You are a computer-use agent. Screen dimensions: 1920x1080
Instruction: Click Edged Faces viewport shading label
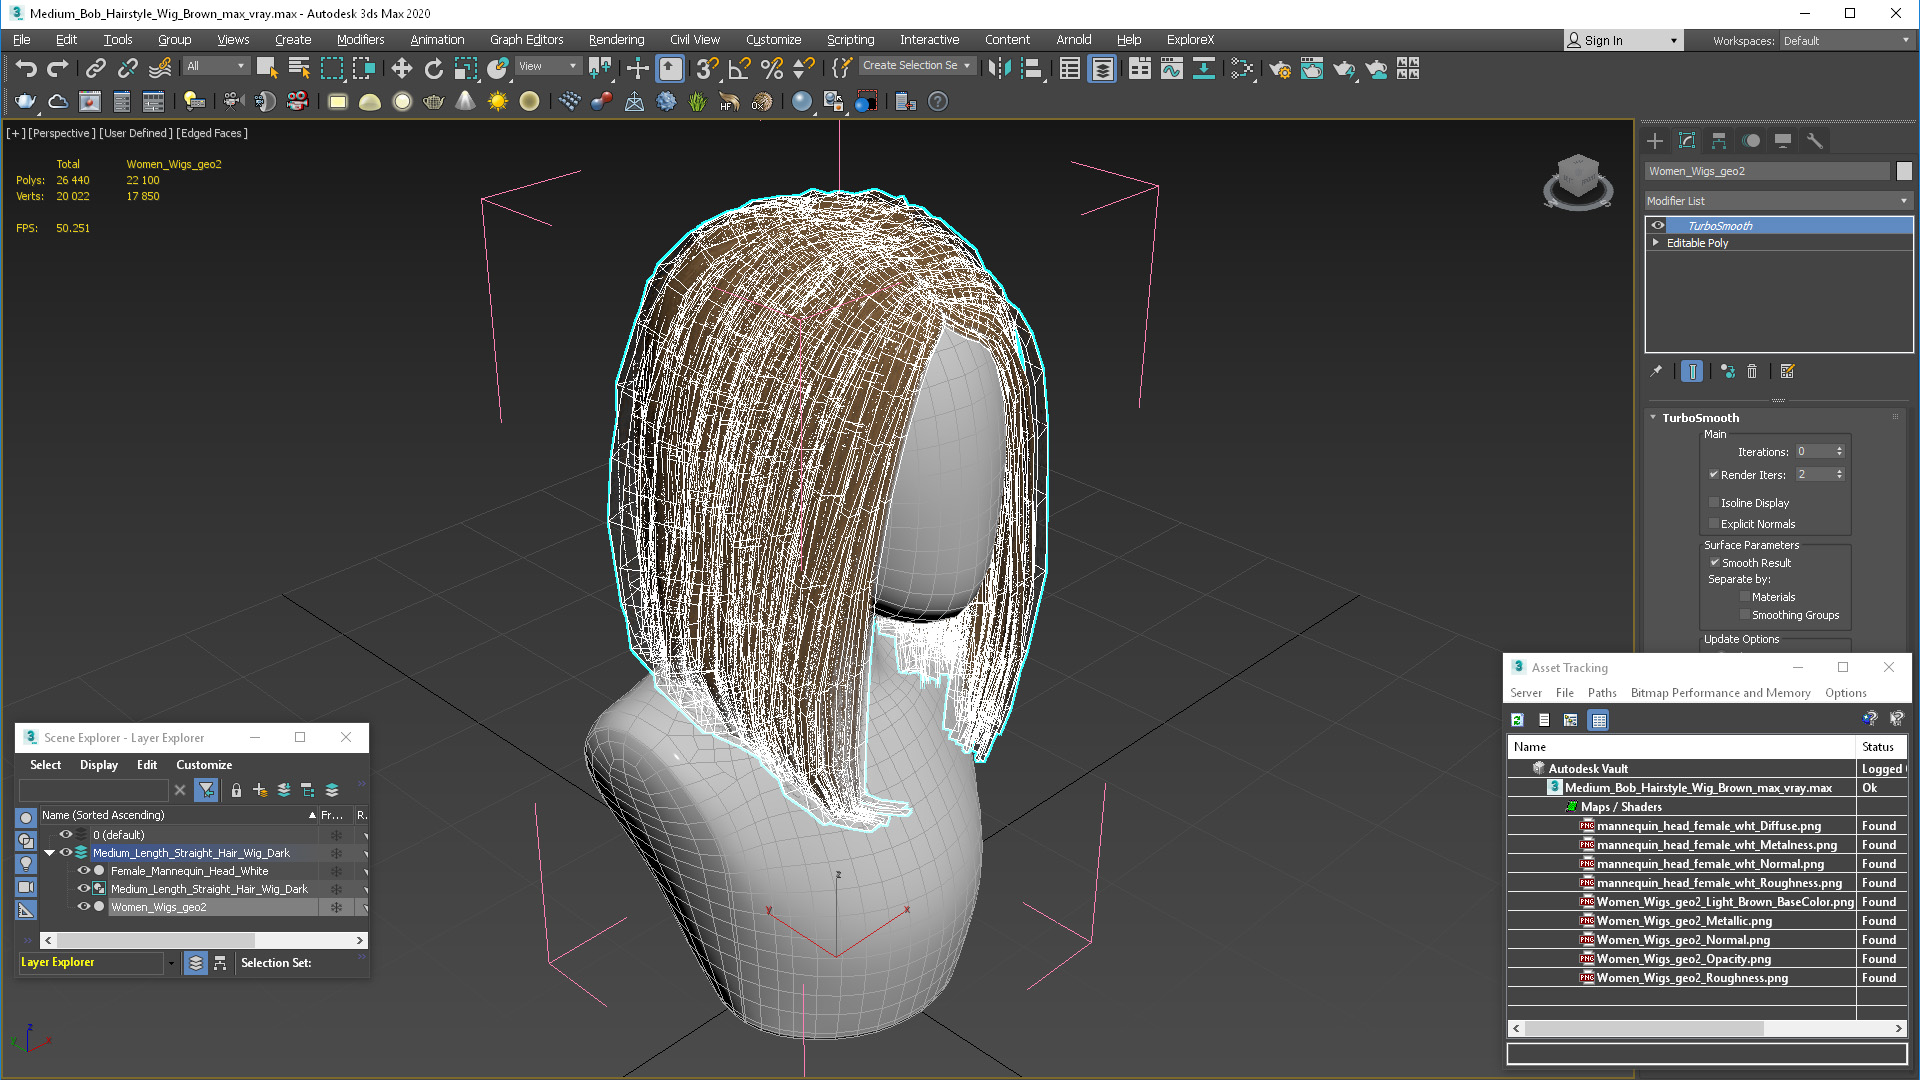click(212, 133)
